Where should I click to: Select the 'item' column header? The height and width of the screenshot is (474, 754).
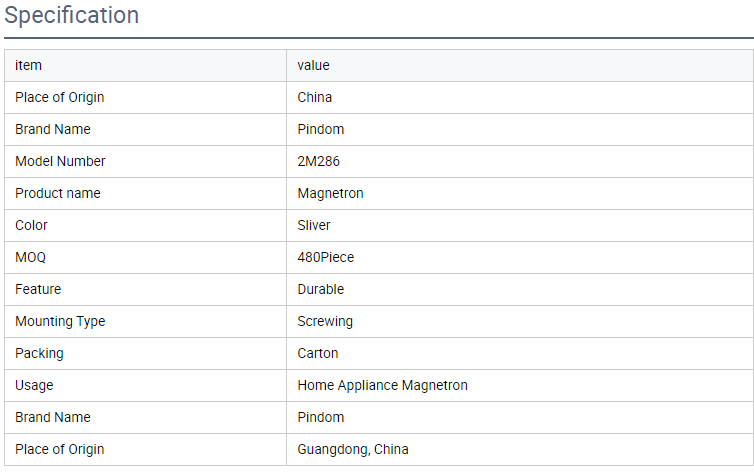coord(28,65)
